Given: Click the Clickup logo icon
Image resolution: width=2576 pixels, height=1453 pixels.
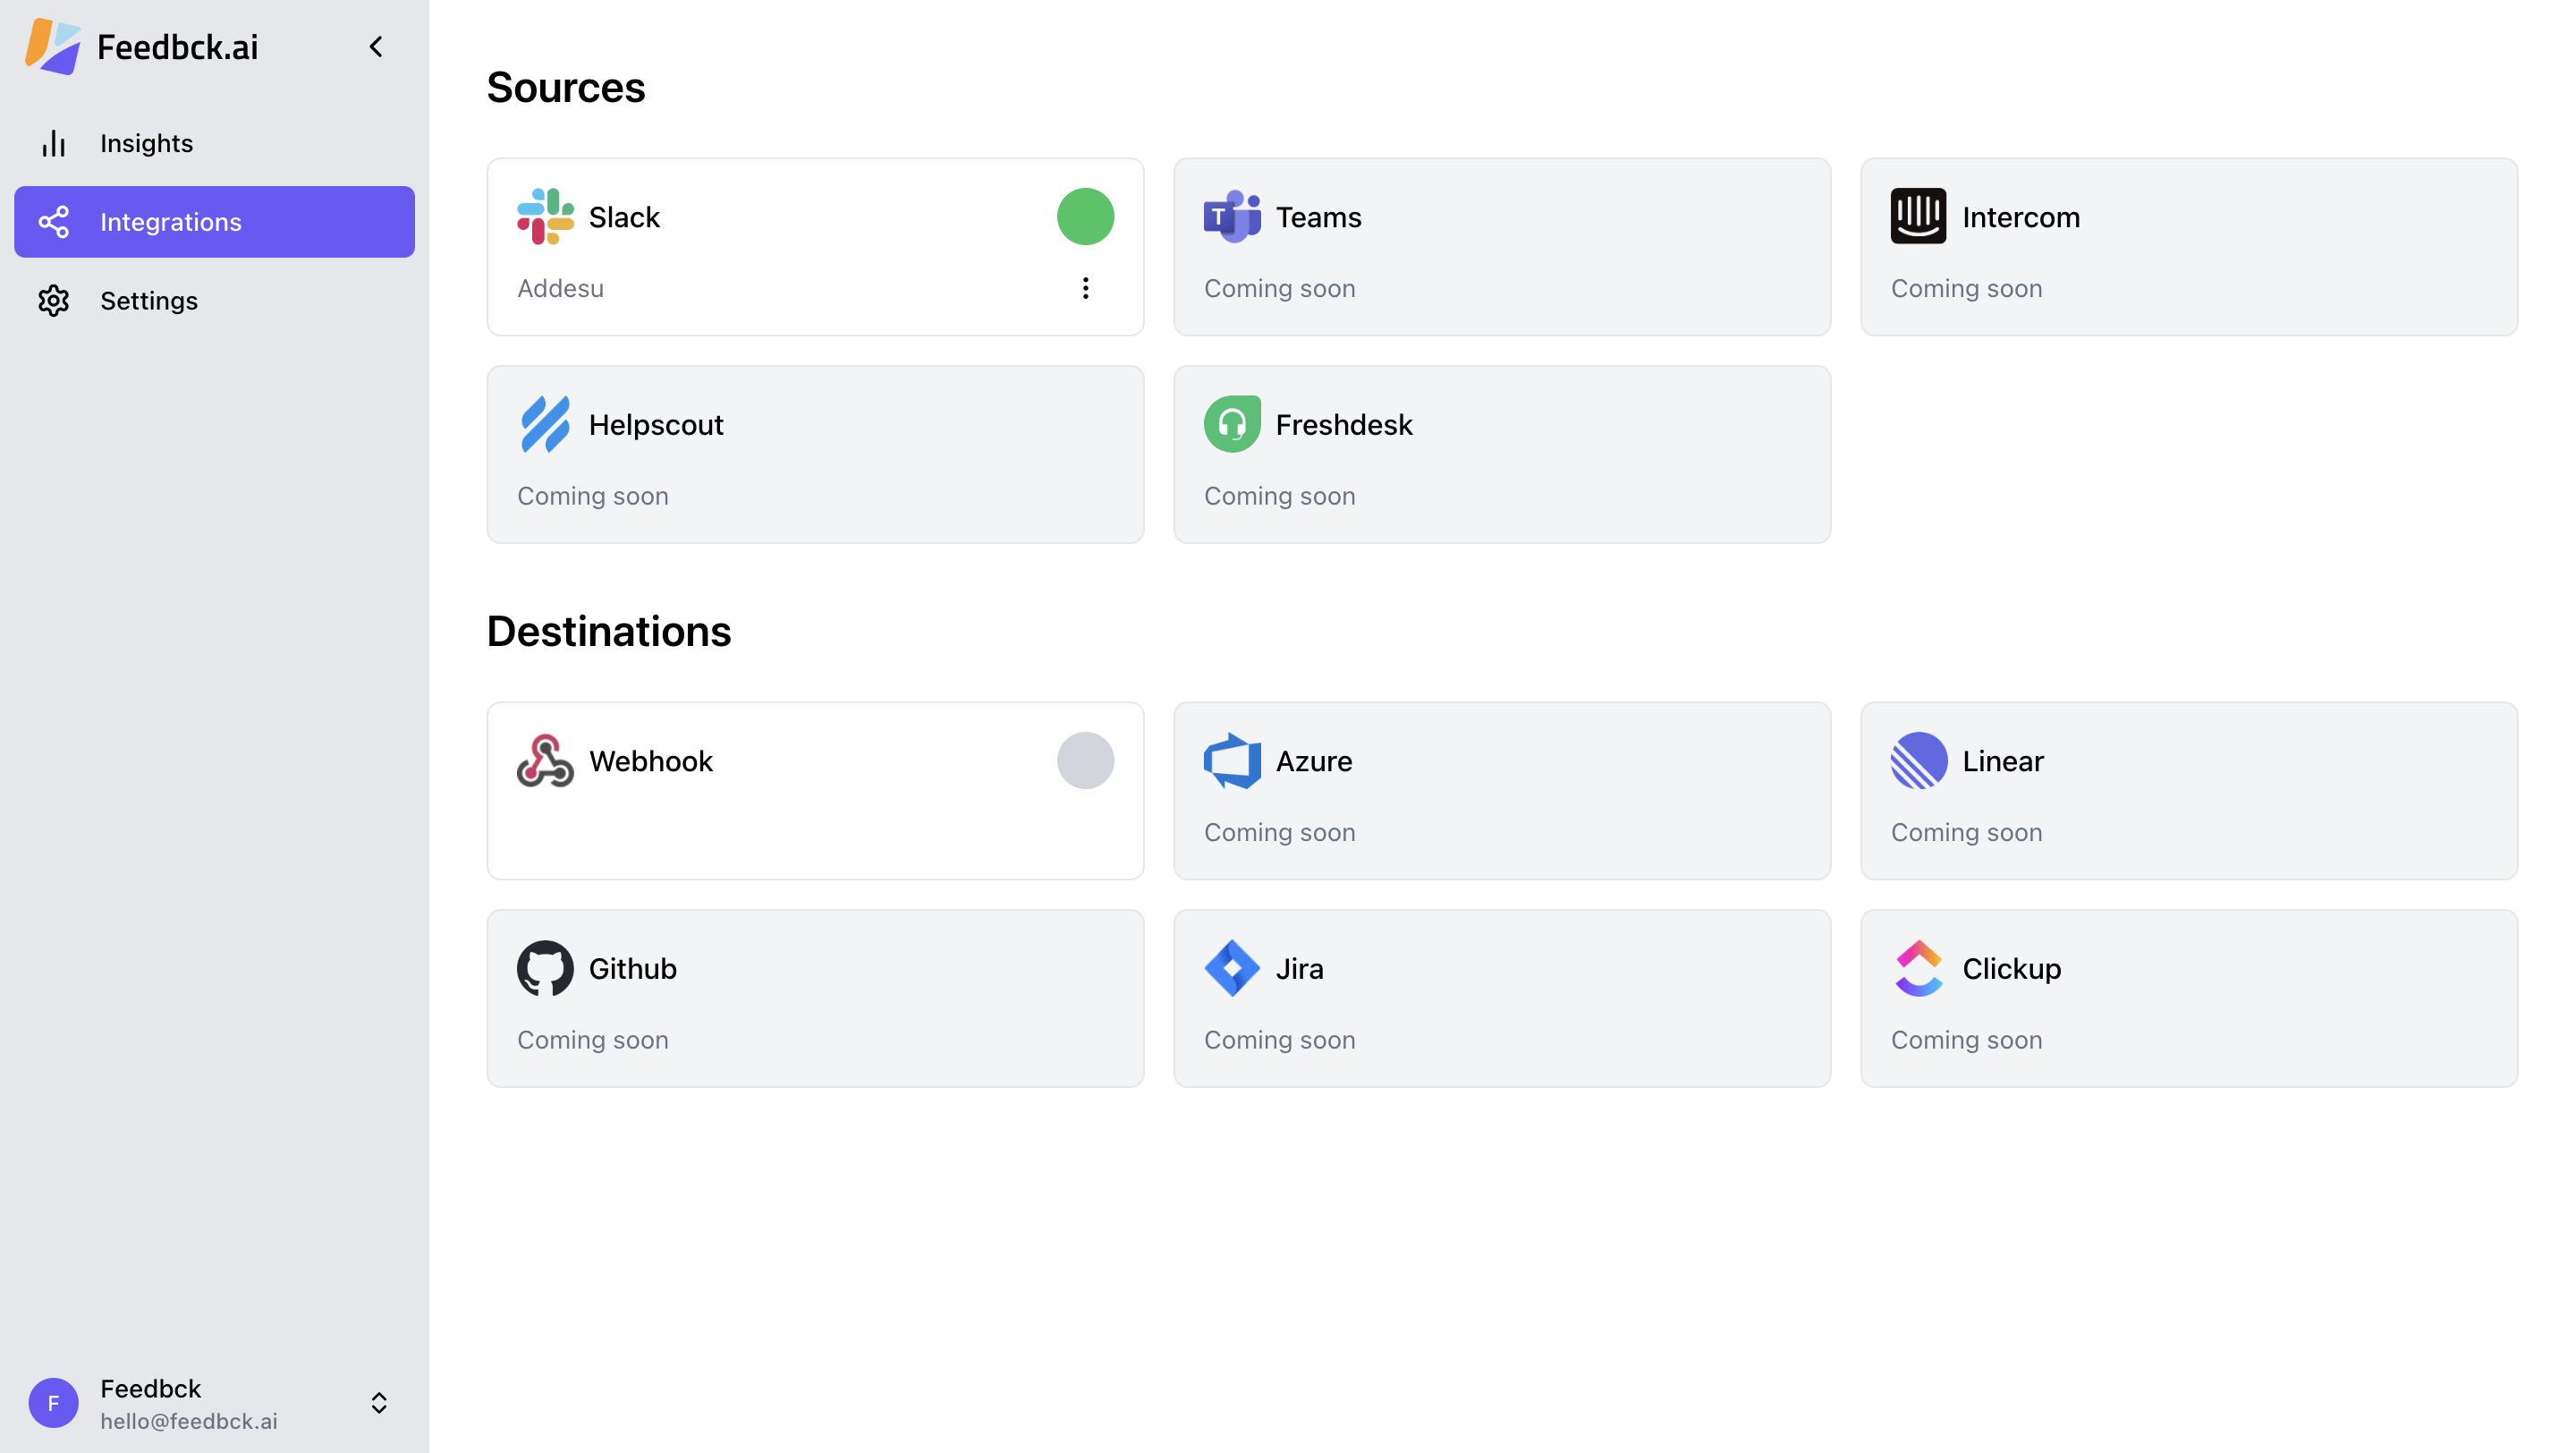Looking at the screenshot, I should 1918,968.
